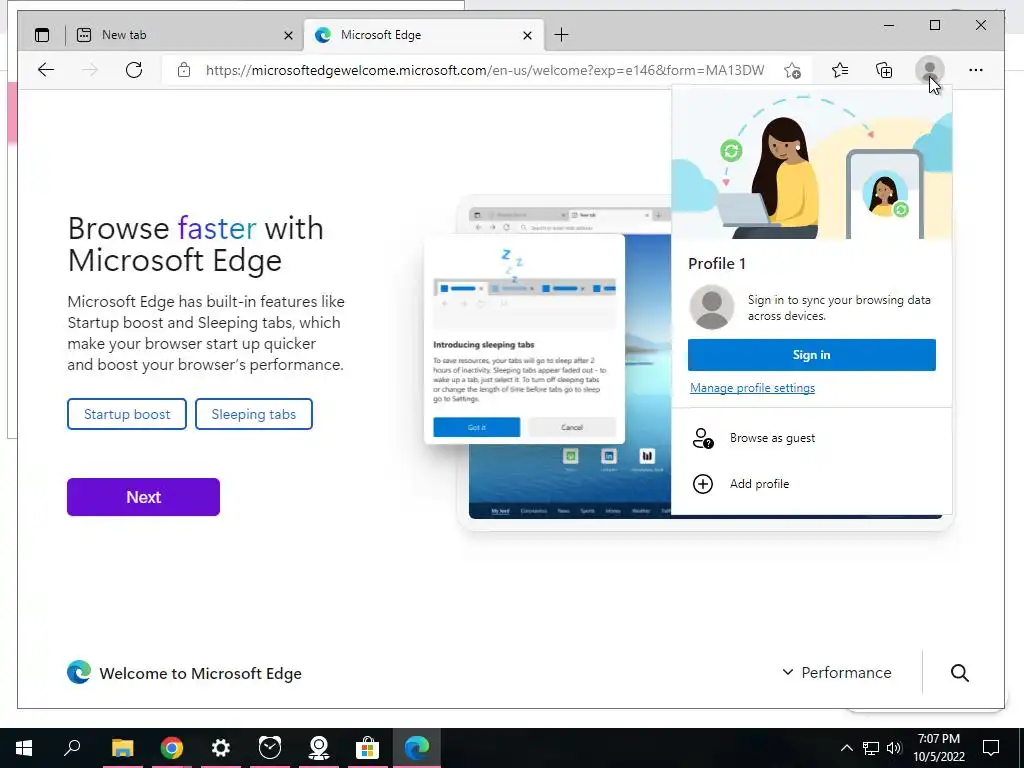Open the Favorites list
Image resolution: width=1024 pixels, height=768 pixels.
tap(840, 70)
